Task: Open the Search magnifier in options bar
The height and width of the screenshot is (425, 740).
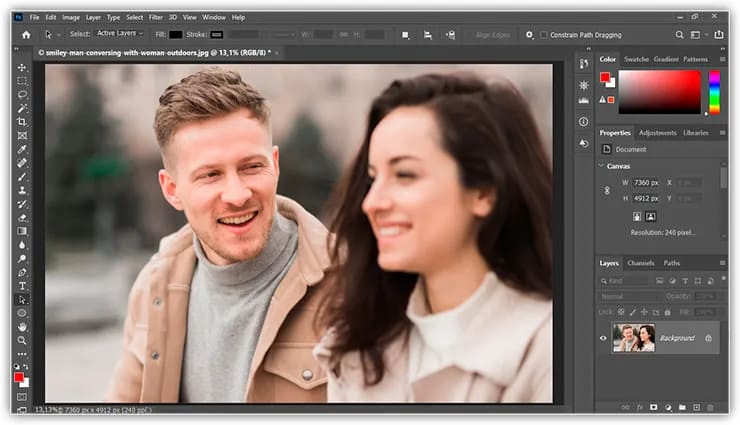Action: [679, 34]
